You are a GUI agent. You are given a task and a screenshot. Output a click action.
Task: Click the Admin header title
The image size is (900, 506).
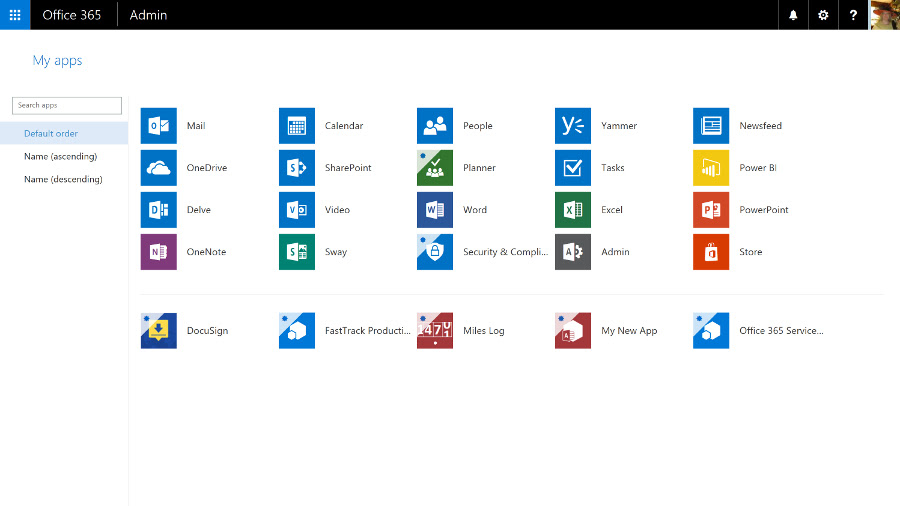click(x=148, y=15)
